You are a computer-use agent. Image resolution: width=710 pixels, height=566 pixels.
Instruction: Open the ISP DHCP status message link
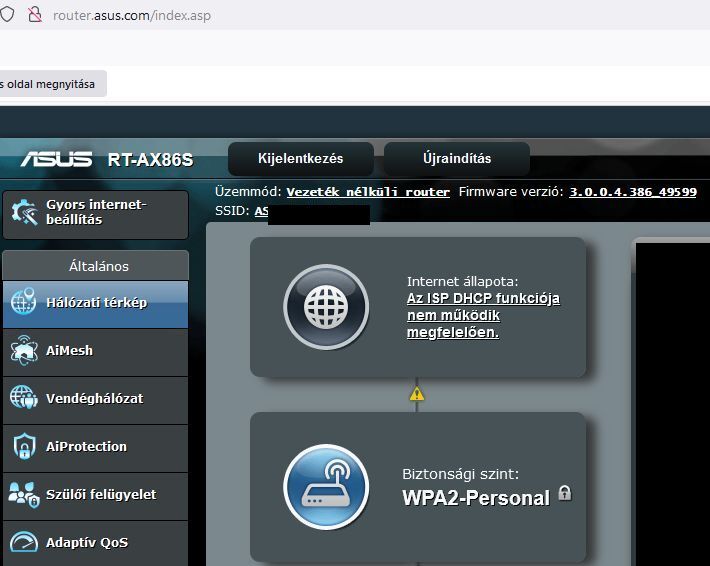[483, 315]
